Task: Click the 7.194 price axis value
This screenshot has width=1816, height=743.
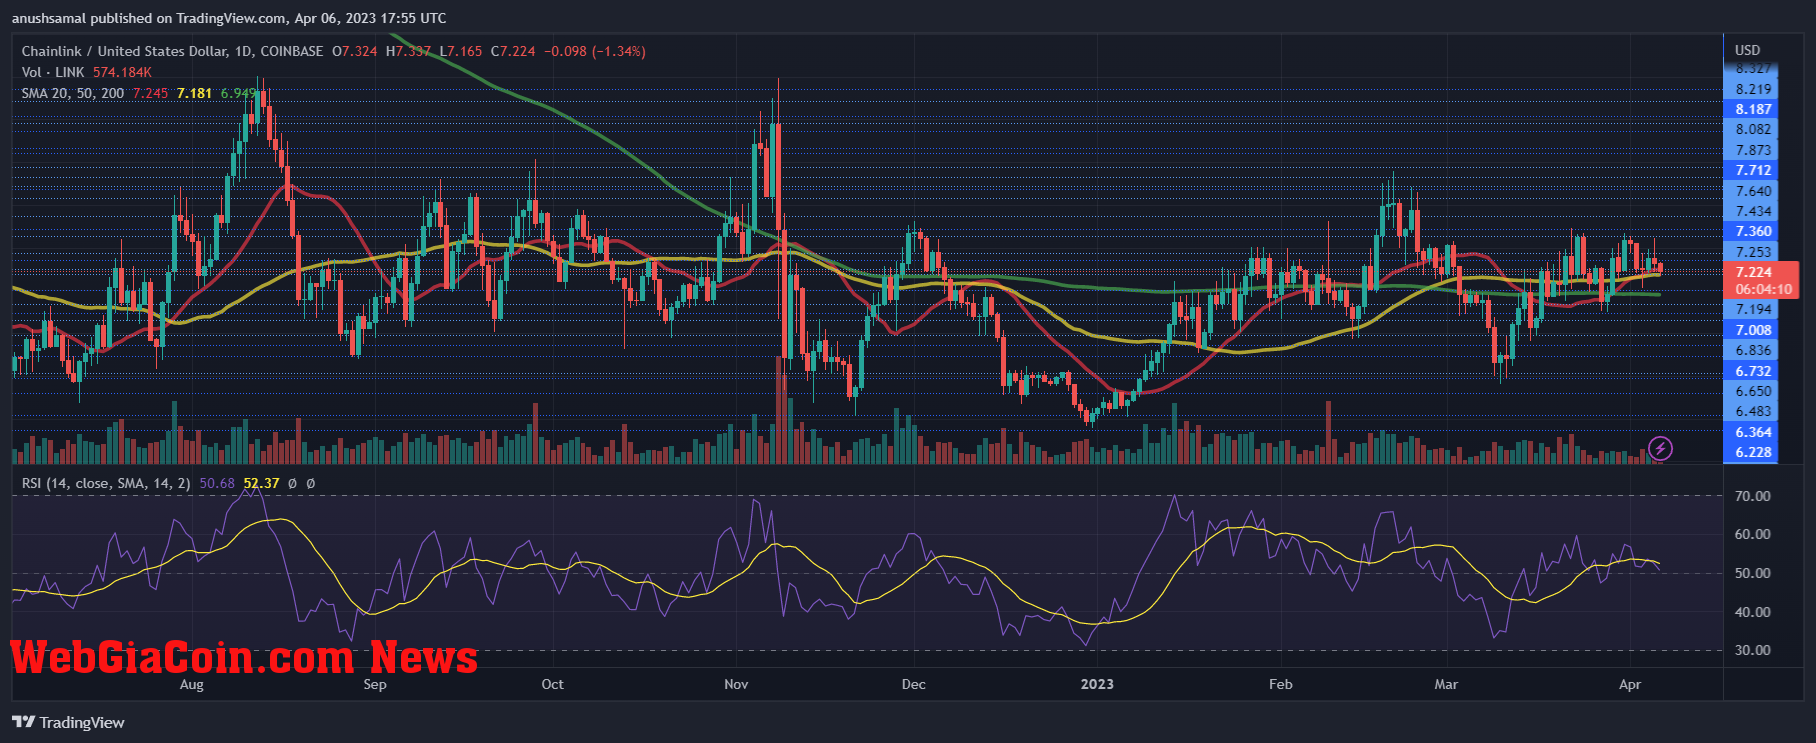Action: pos(1753,310)
